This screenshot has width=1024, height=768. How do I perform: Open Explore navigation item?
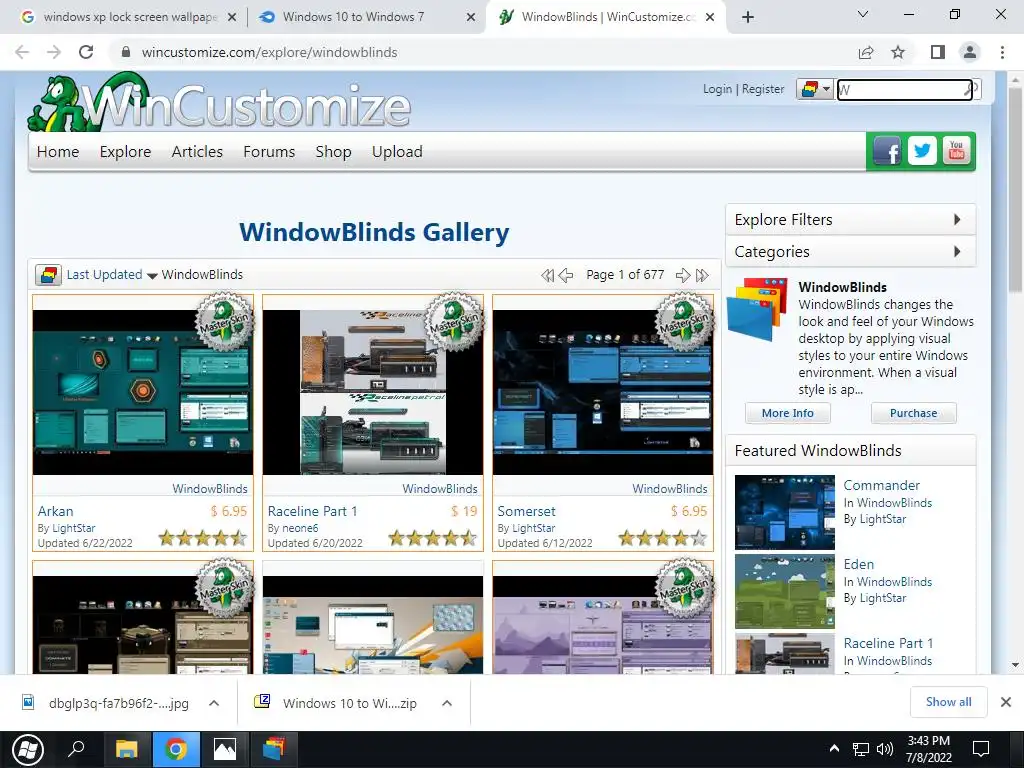click(125, 152)
